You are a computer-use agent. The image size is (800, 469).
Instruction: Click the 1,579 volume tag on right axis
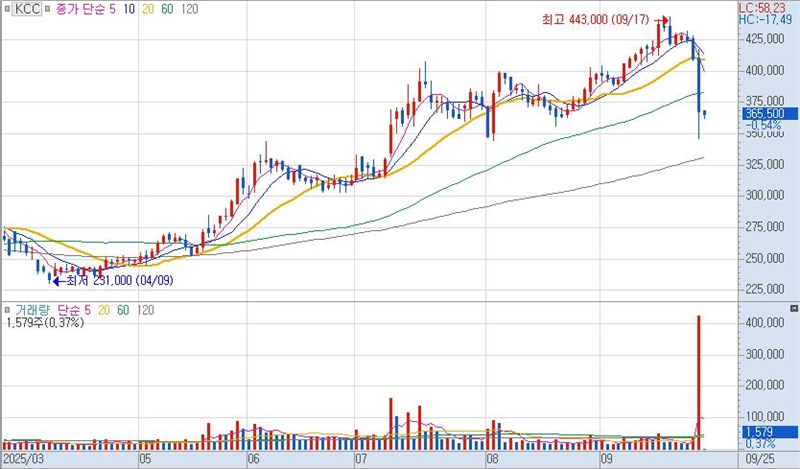[758, 431]
